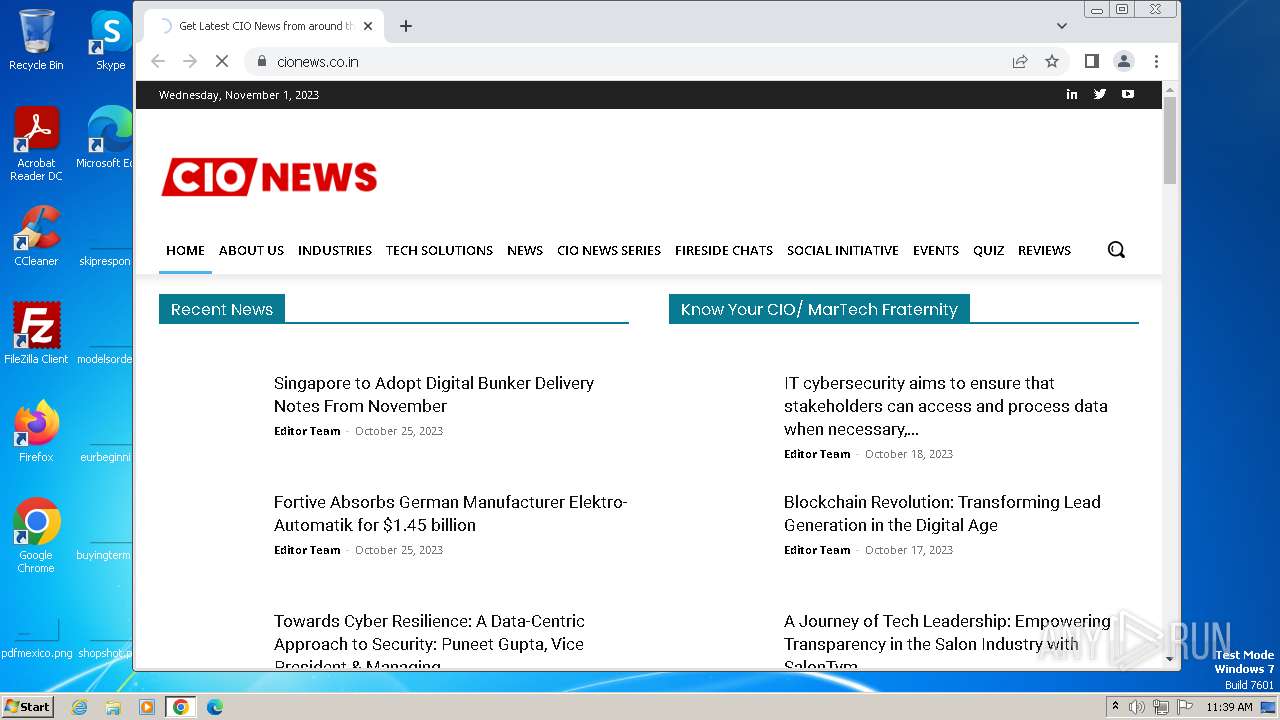Open the LinkedIn icon in top bar
The height and width of the screenshot is (720, 1280).
[1072, 94]
